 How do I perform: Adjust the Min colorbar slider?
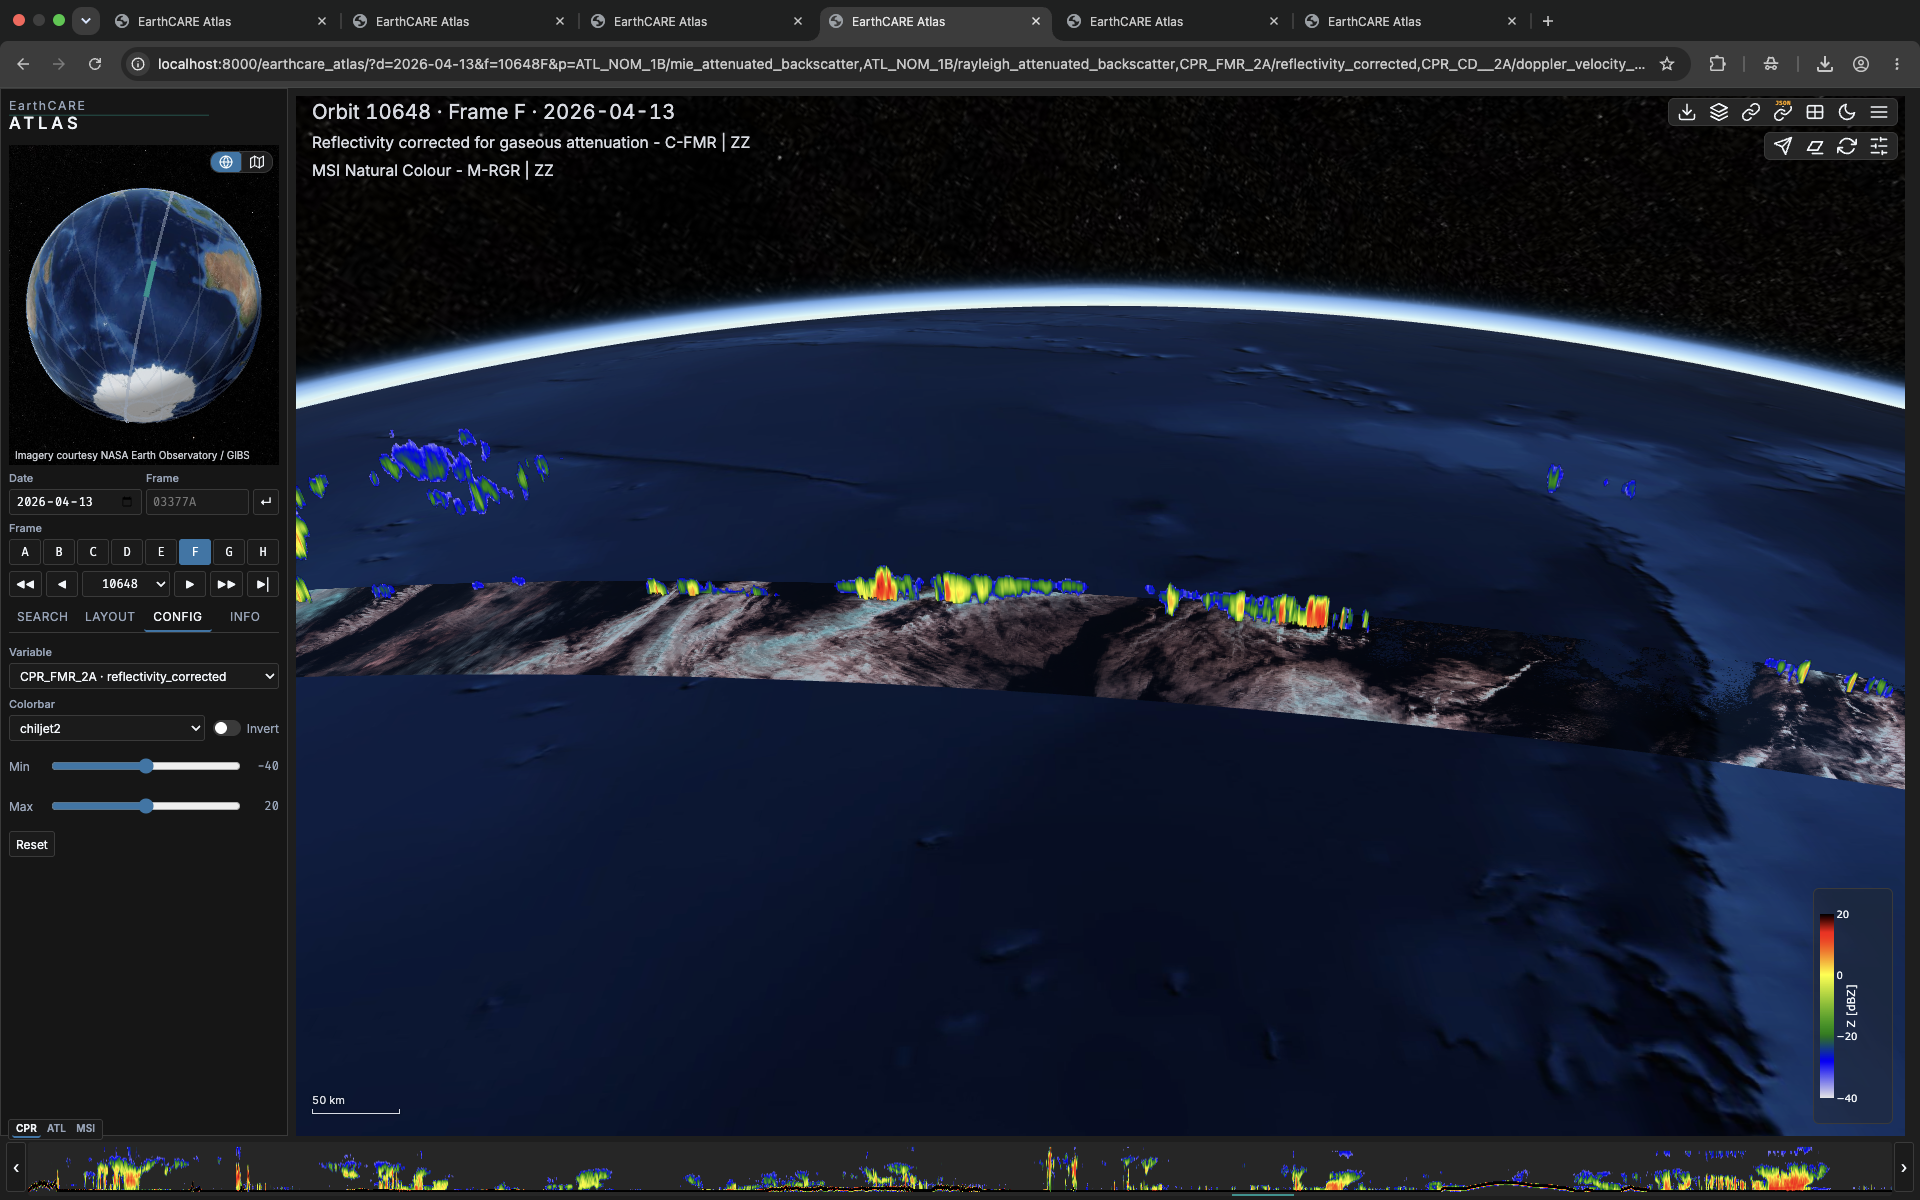click(146, 766)
